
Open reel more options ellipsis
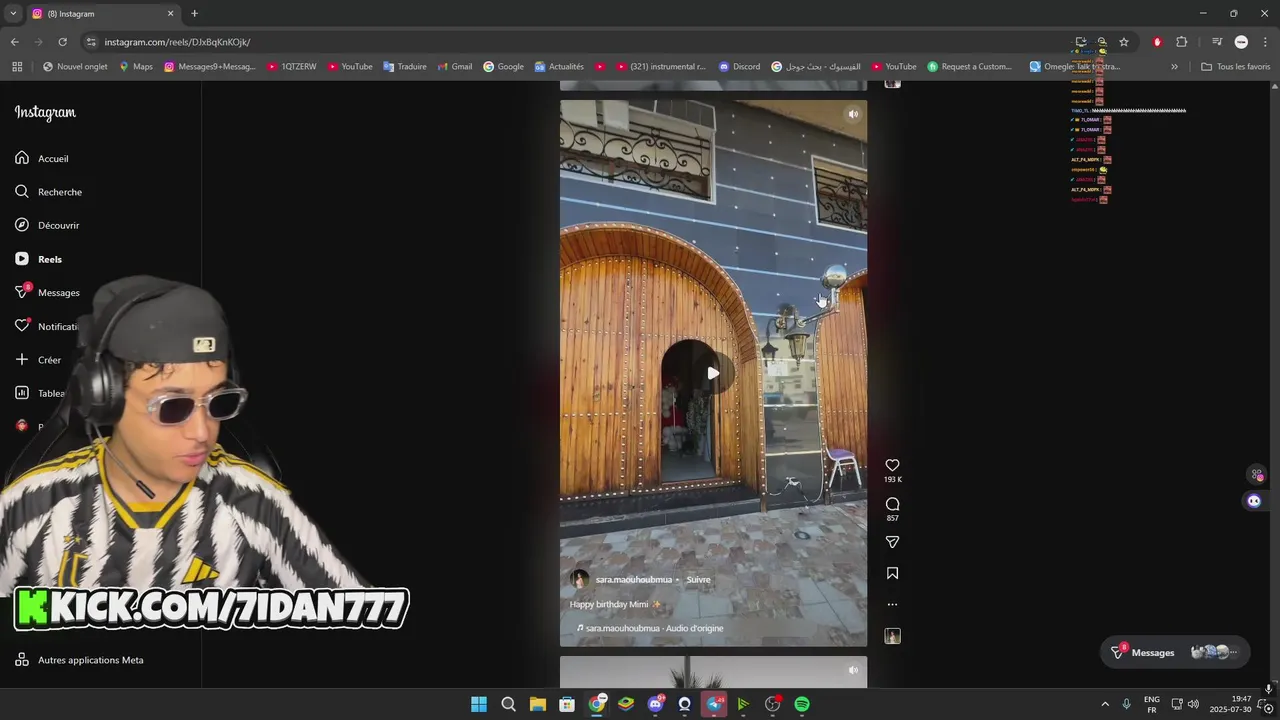[x=892, y=604]
